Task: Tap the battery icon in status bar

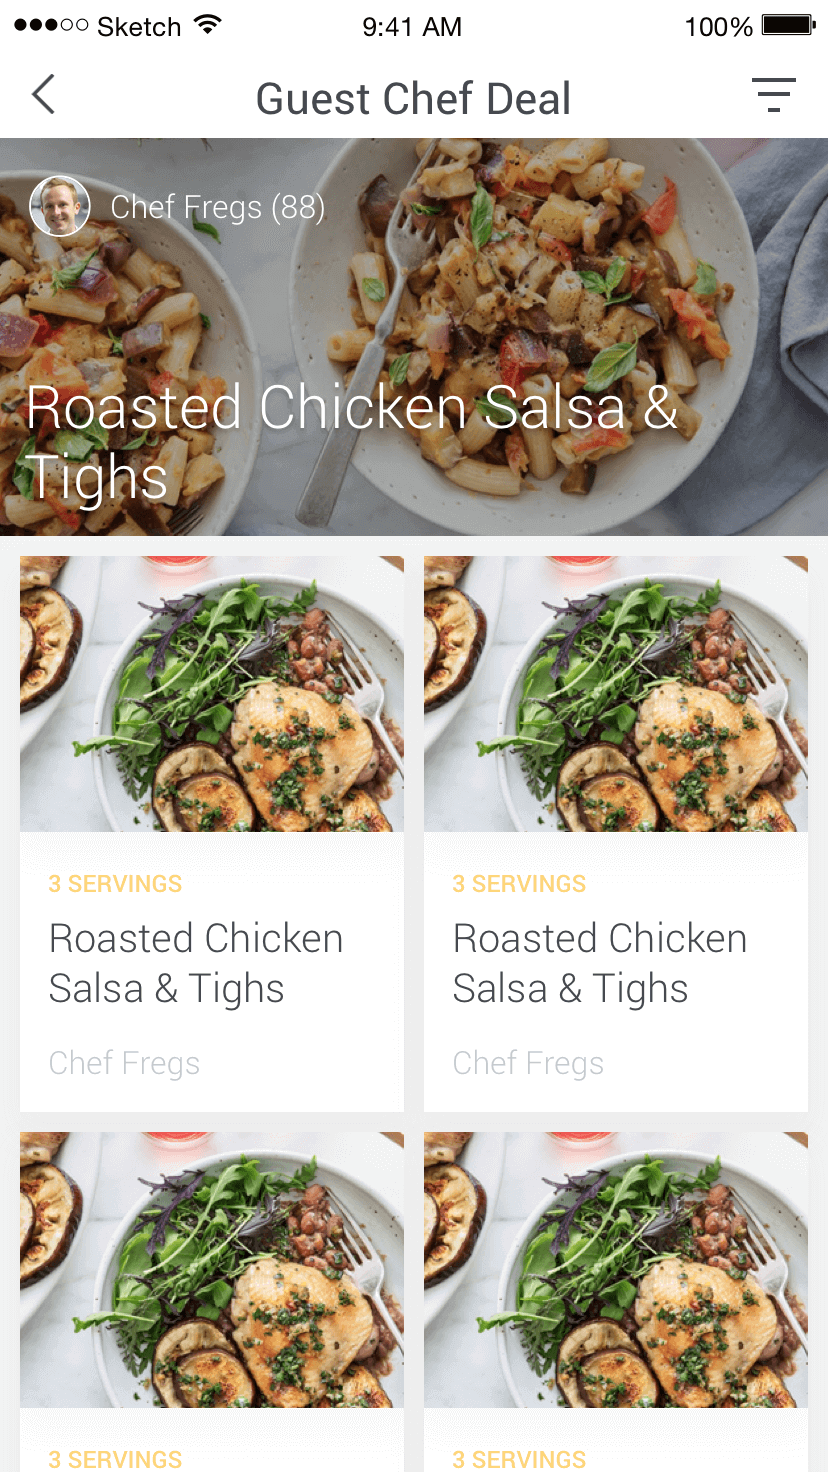Action: [790, 26]
